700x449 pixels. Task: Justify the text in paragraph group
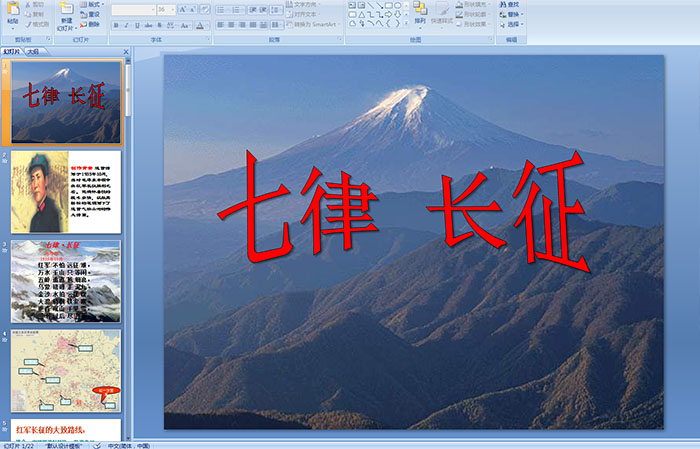tap(253, 25)
